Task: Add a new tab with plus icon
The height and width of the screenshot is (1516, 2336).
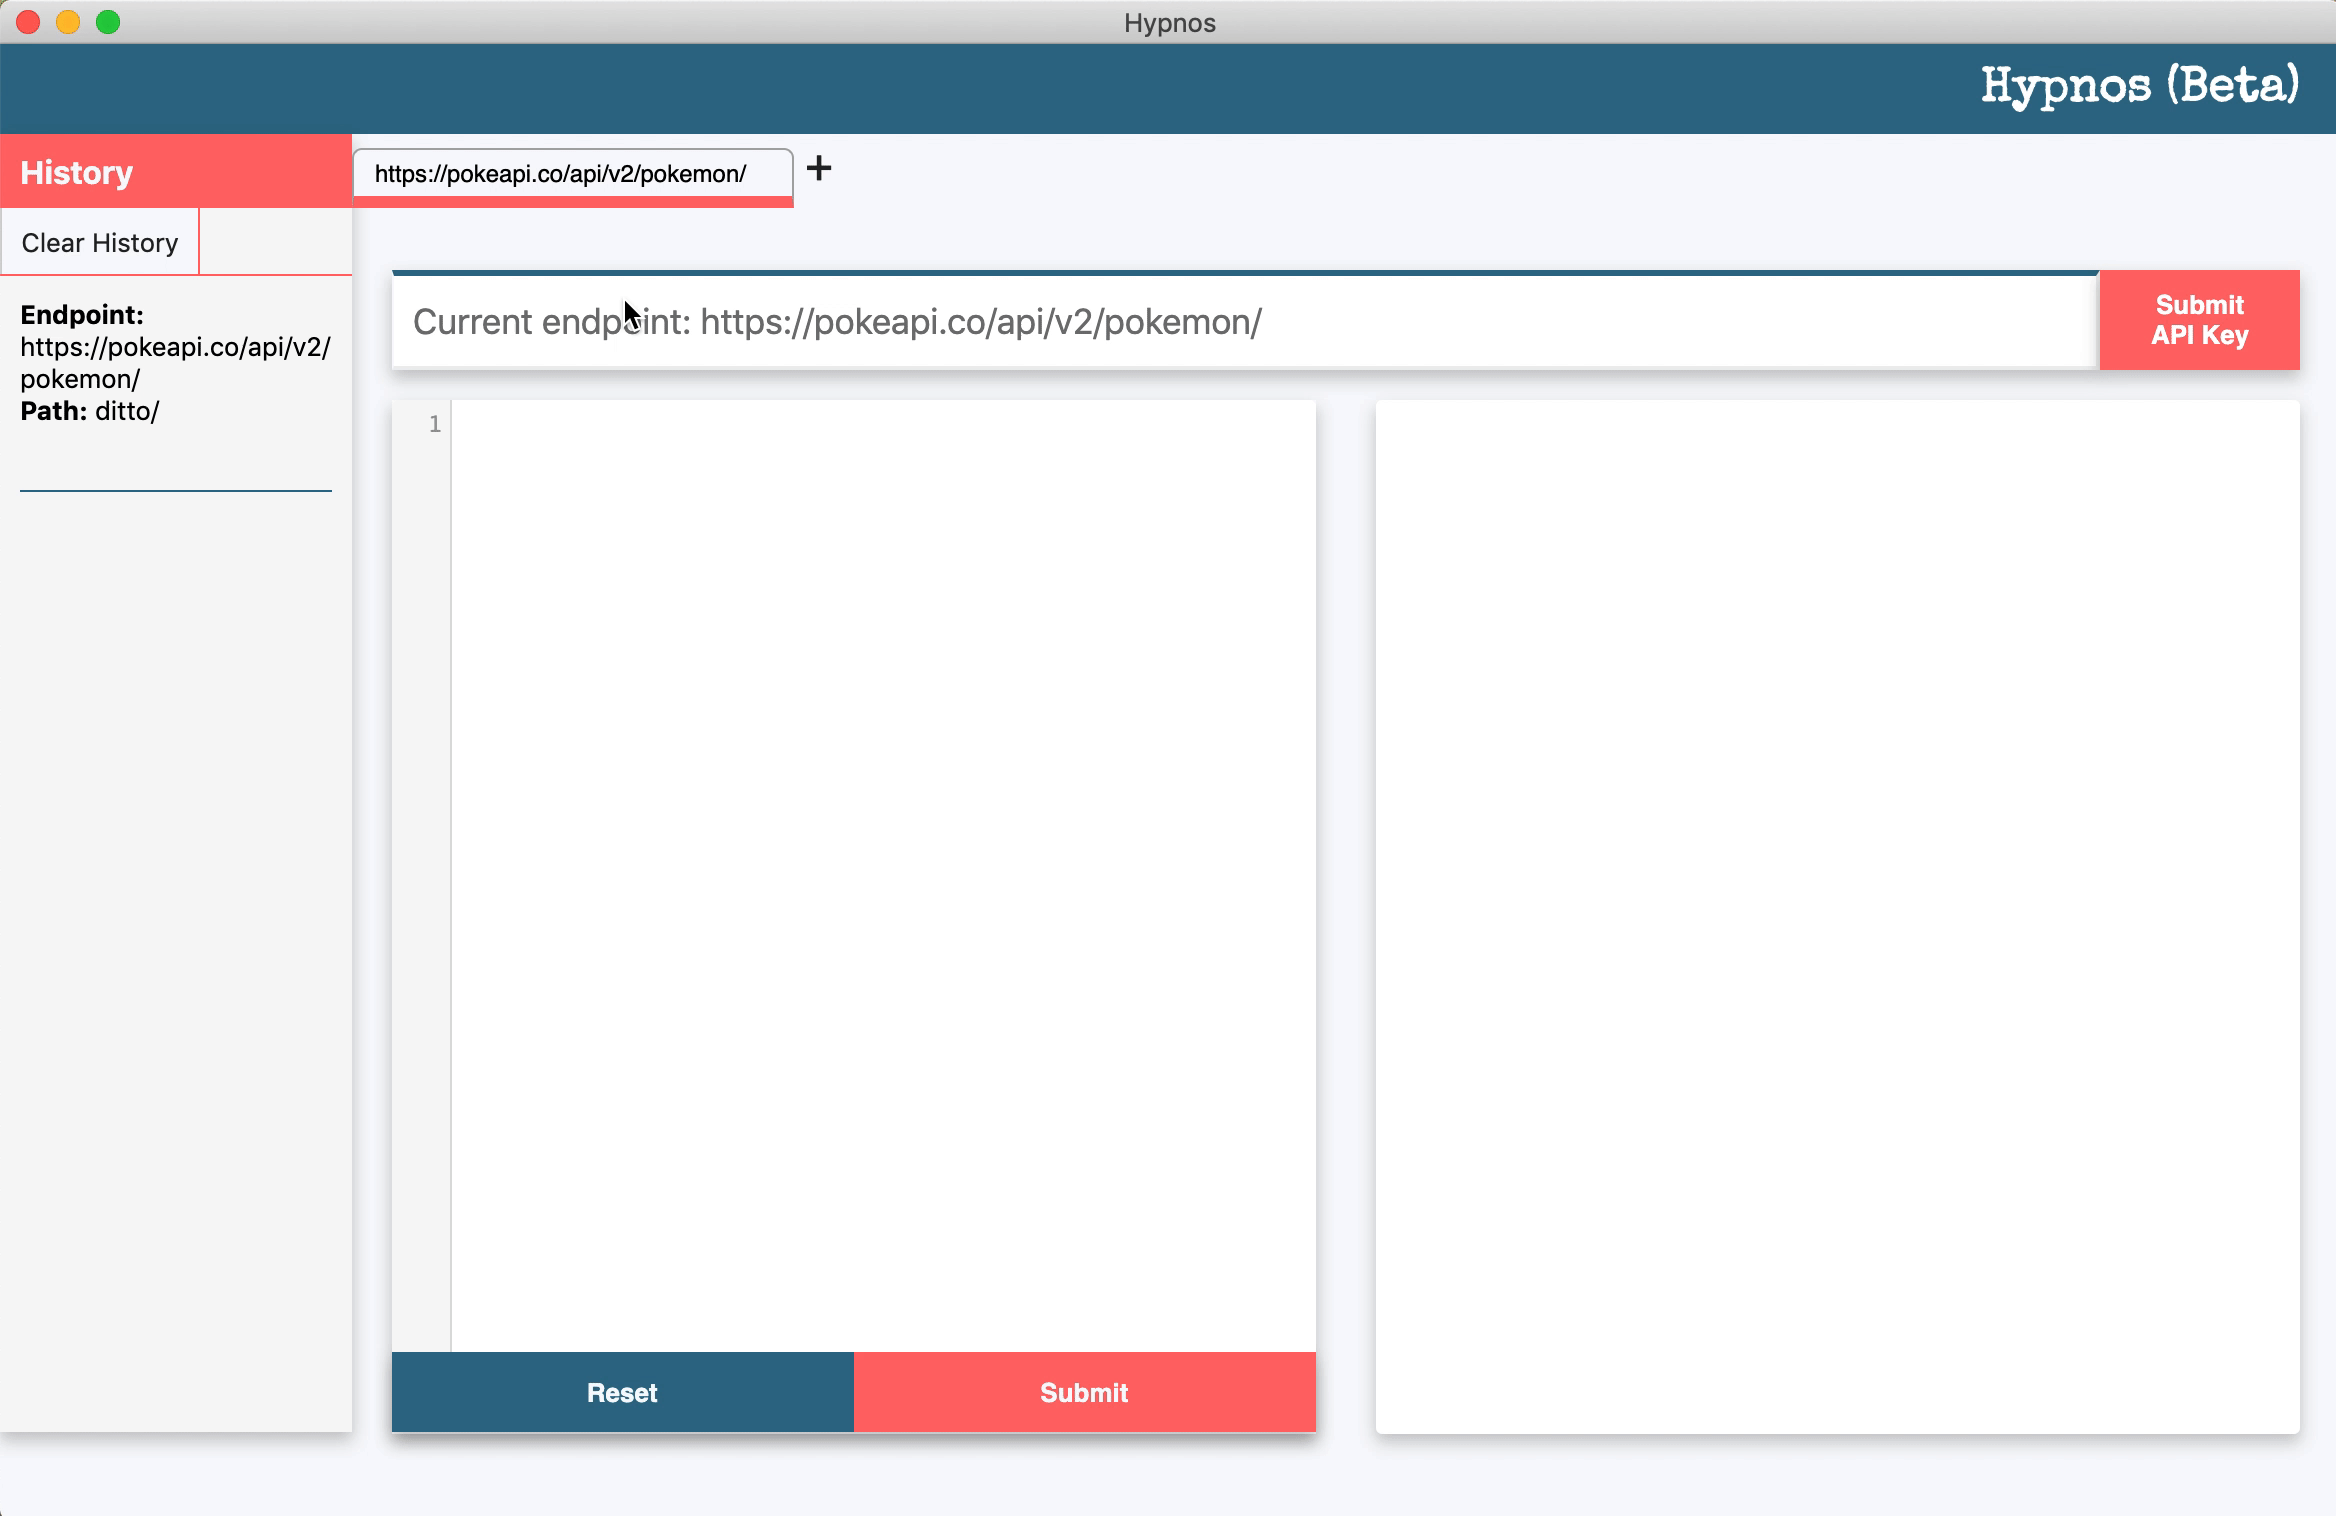Action: 819,168
